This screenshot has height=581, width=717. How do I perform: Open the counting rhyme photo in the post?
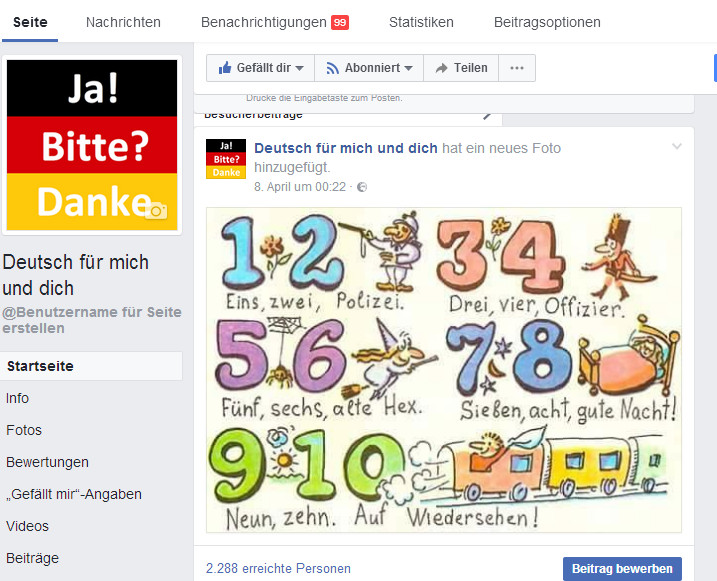click(444, 370)
